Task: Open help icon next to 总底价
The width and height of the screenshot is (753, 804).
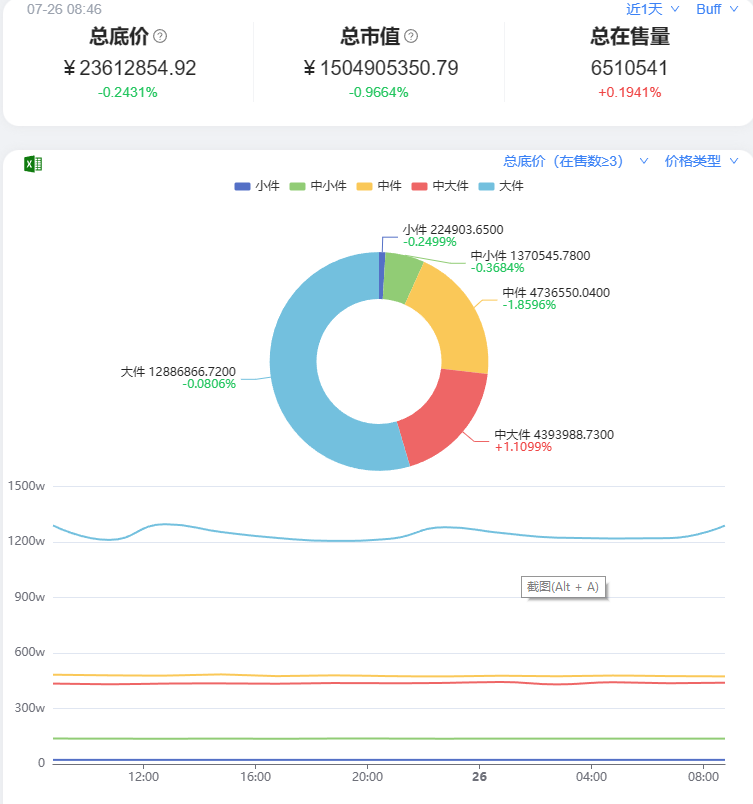Action: pyautogui.click(x=160, y=36)
